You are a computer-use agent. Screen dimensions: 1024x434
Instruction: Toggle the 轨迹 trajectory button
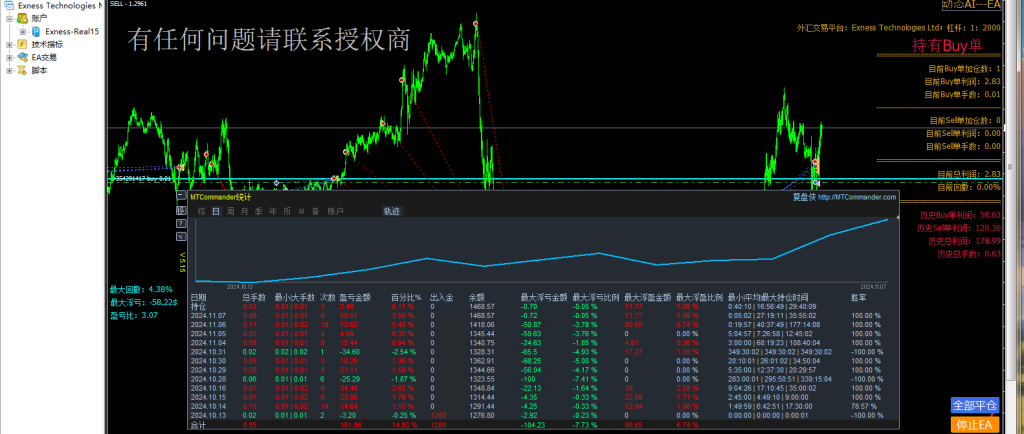click(391, 211)
